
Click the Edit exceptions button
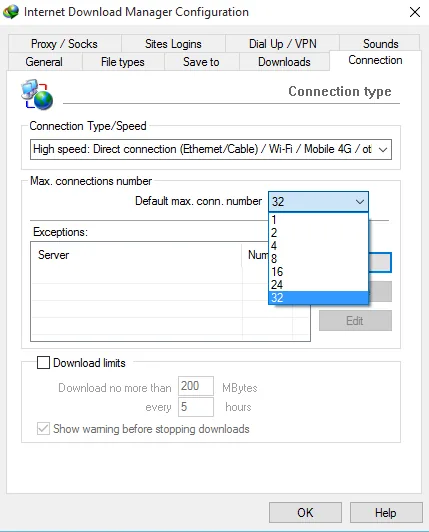click(x=355, y=320)
